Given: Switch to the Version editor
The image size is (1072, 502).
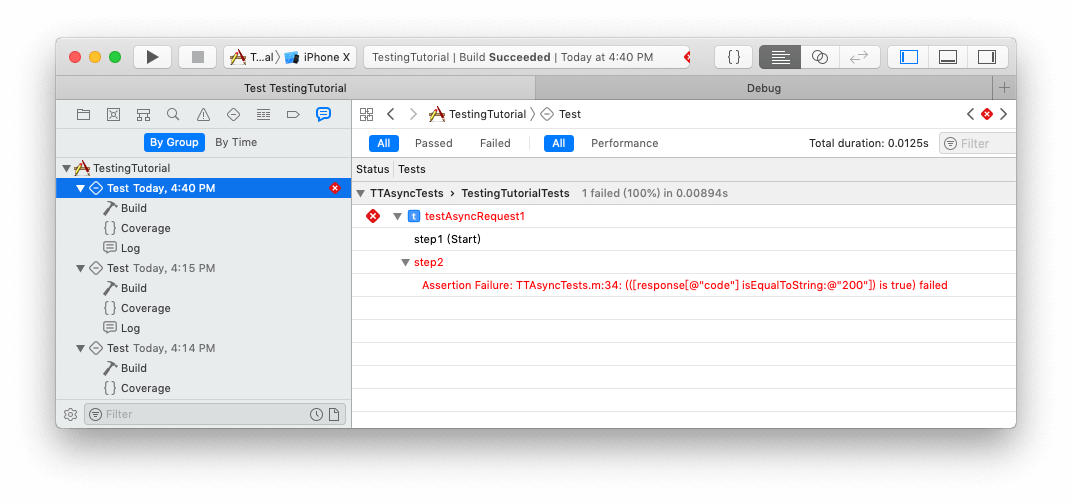Looking at the screenshot, I should 859,57.
